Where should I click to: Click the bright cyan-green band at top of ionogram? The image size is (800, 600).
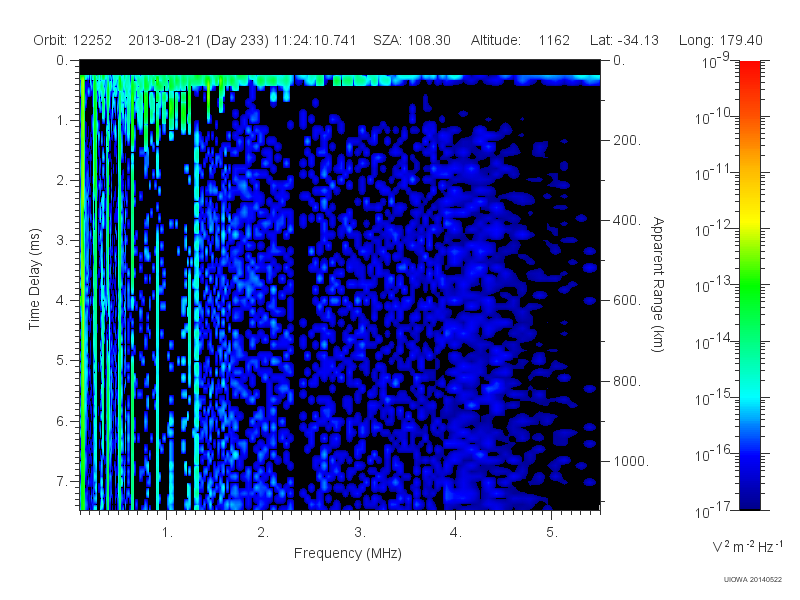coord(339,80)
